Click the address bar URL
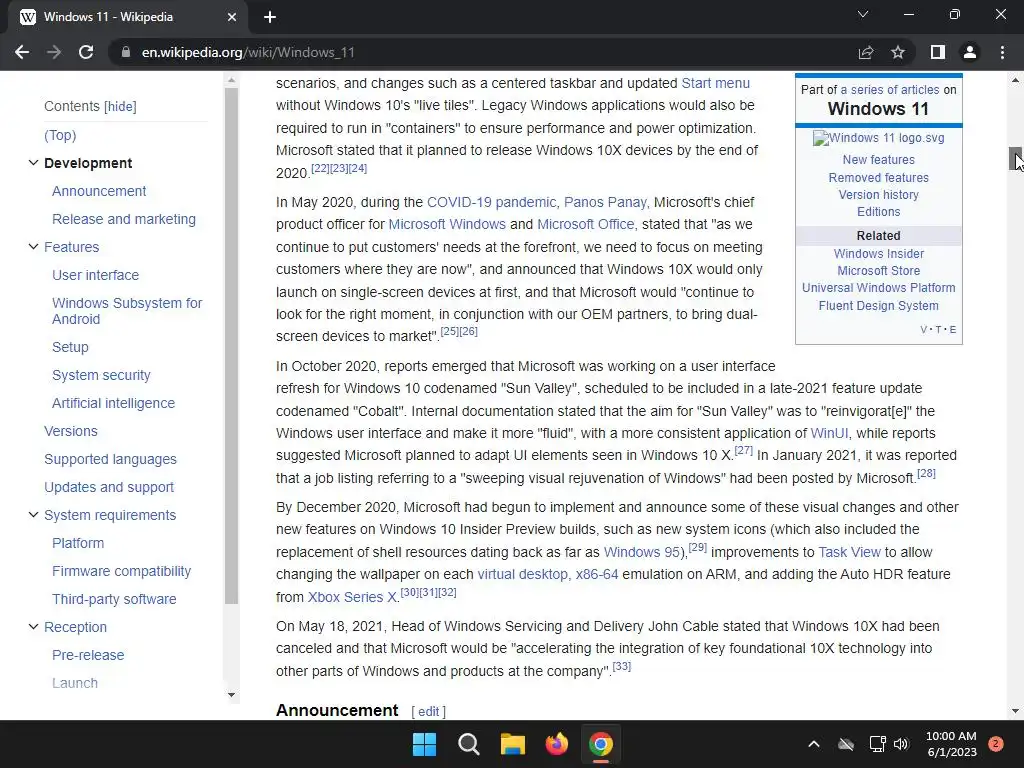This screenshot has width=1024, height=768. click(x=248, y=52)
